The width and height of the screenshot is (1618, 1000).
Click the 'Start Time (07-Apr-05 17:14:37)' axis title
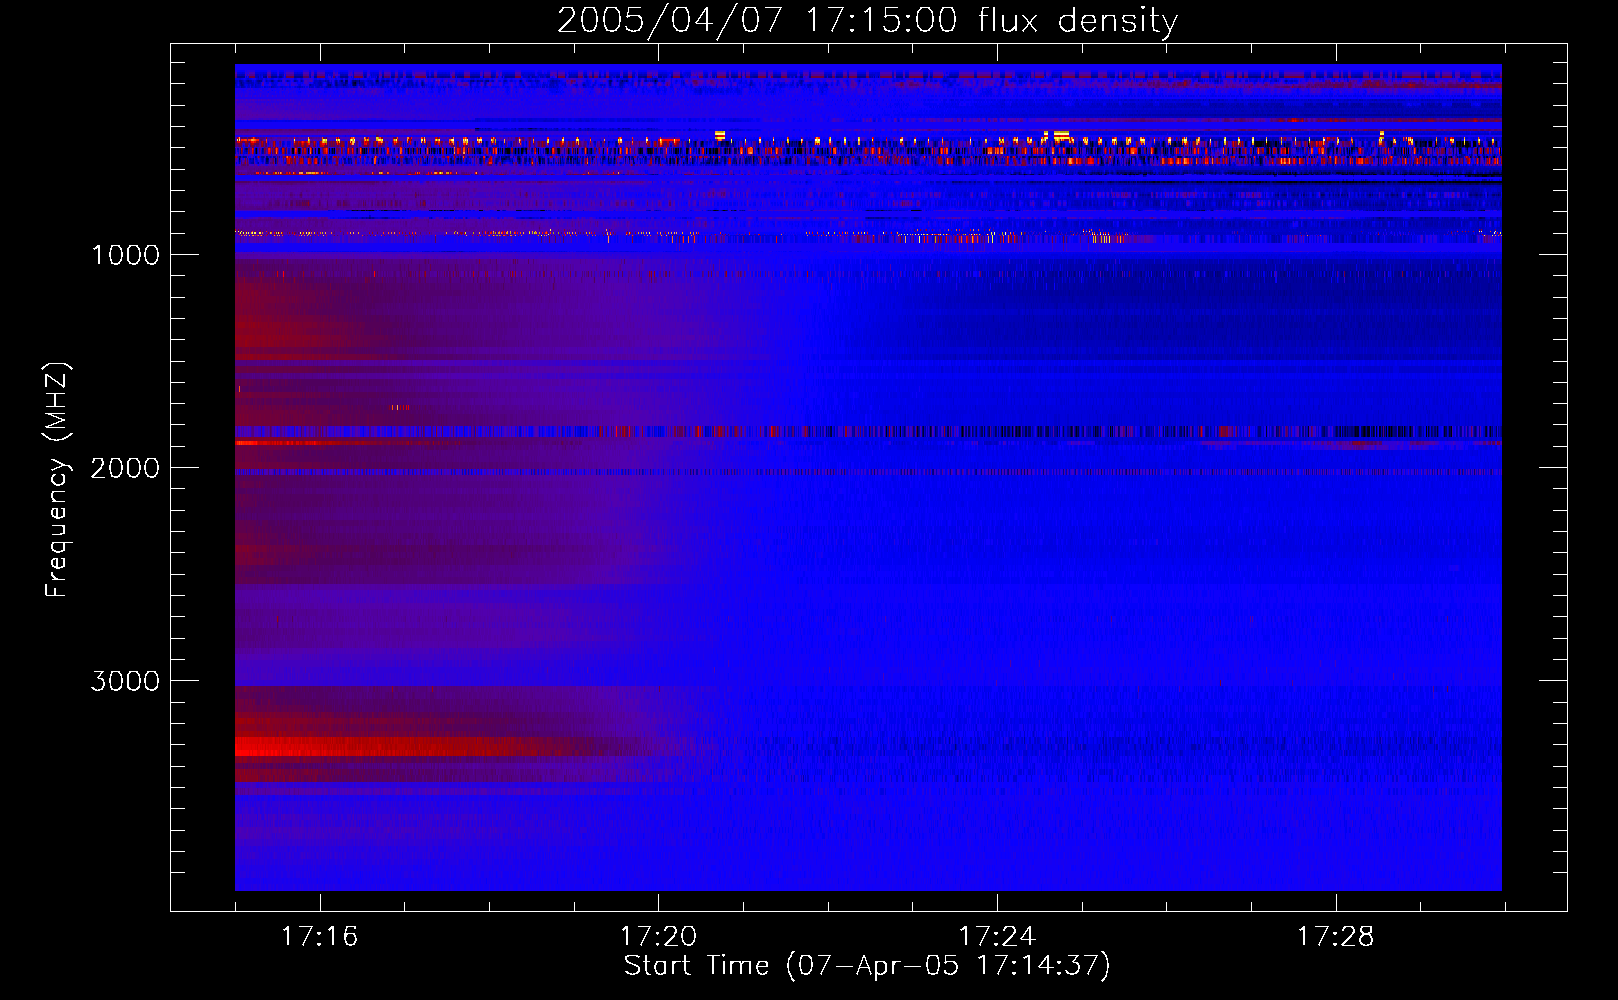click(x=867, y=966)
